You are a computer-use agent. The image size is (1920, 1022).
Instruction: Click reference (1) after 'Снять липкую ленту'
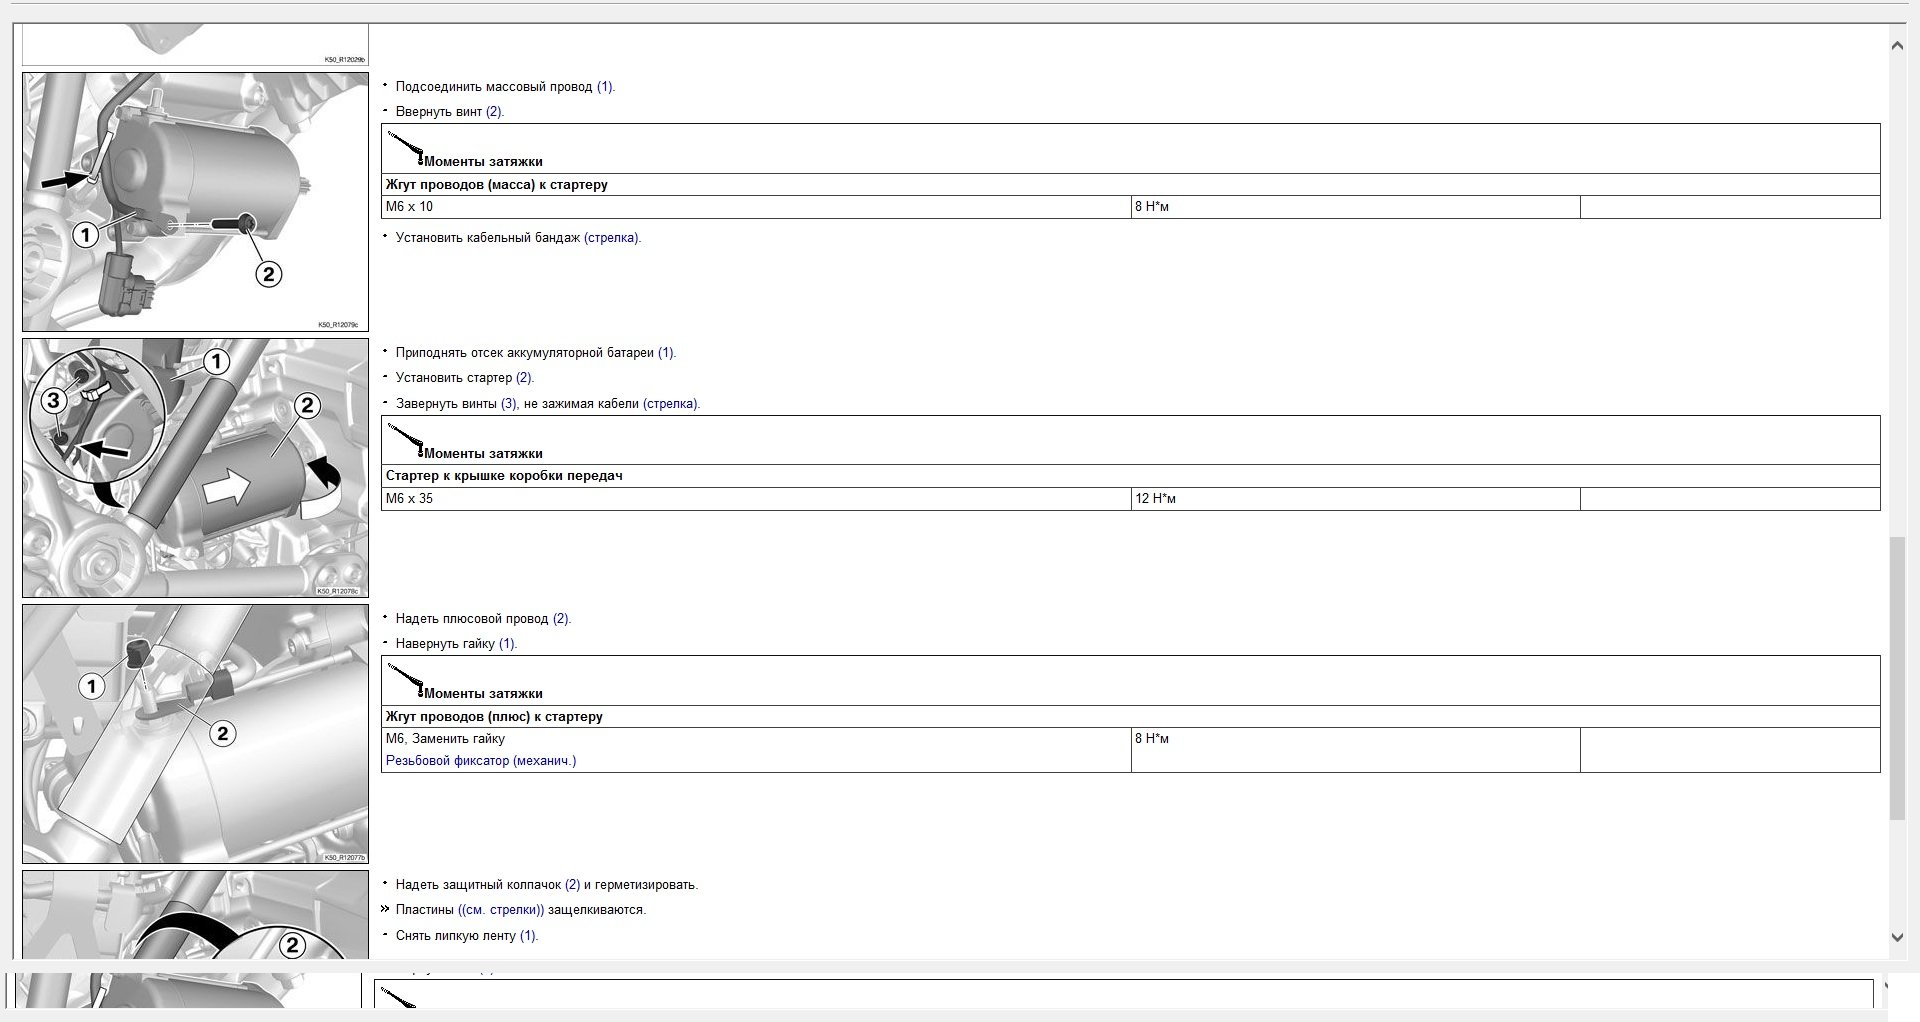(x=528, y=936)
